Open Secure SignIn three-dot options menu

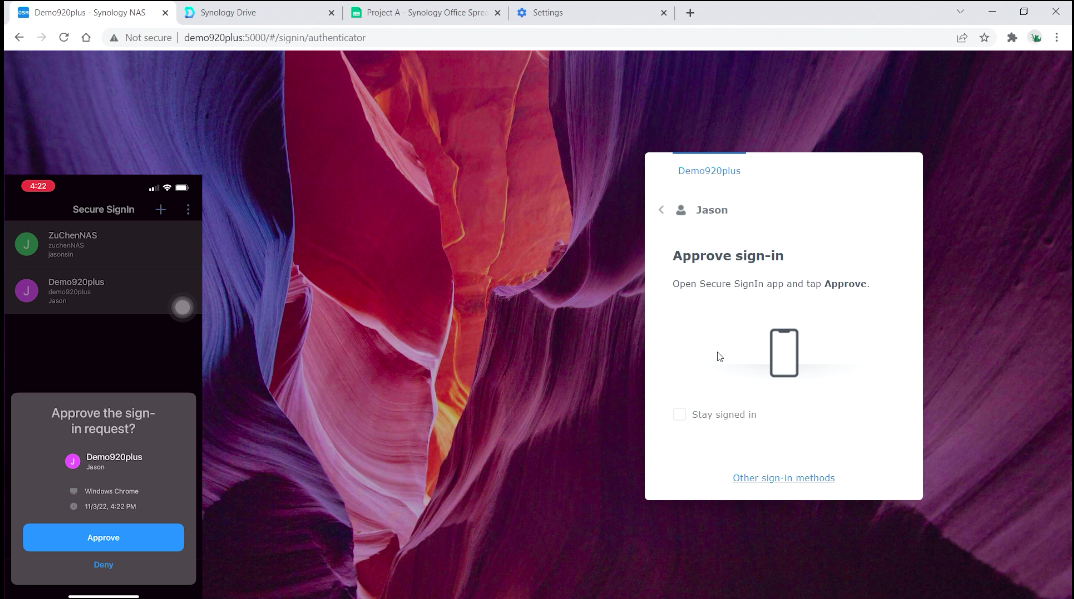point(188,209)
